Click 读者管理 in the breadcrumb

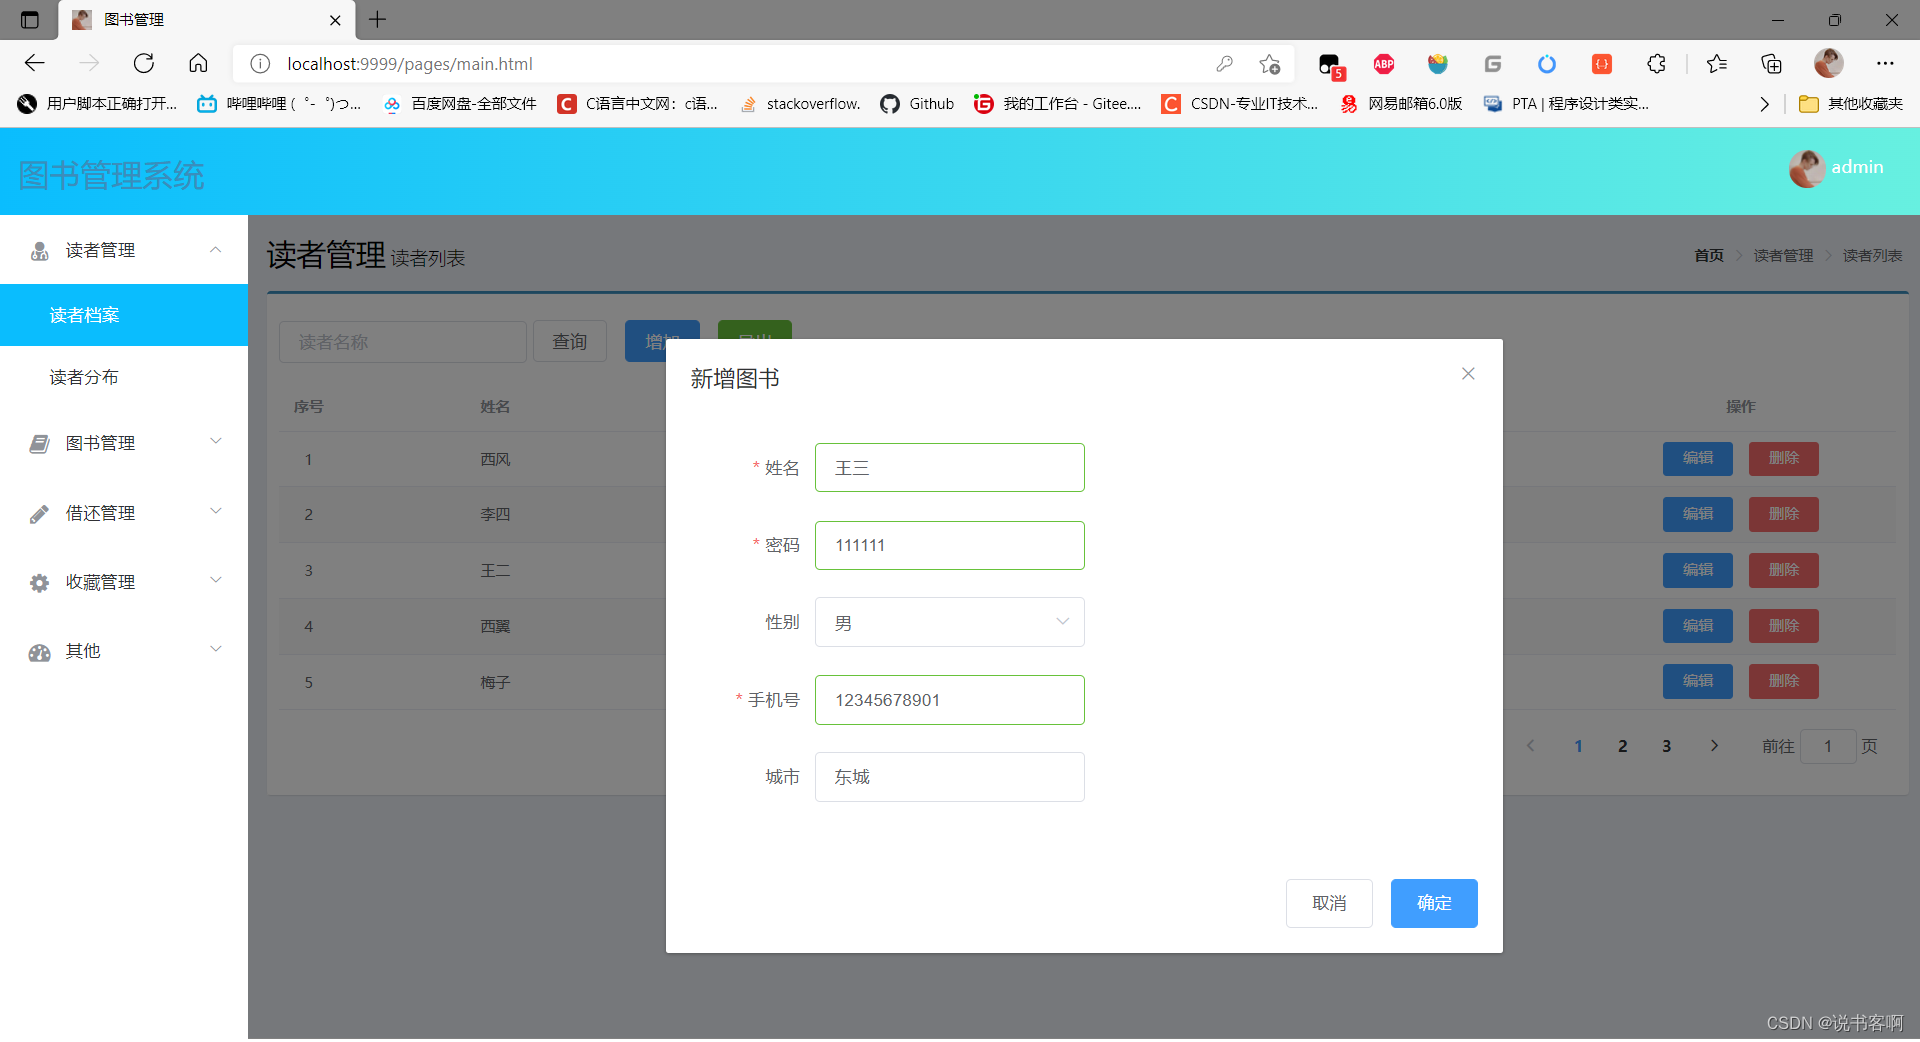pos(1783,256)
